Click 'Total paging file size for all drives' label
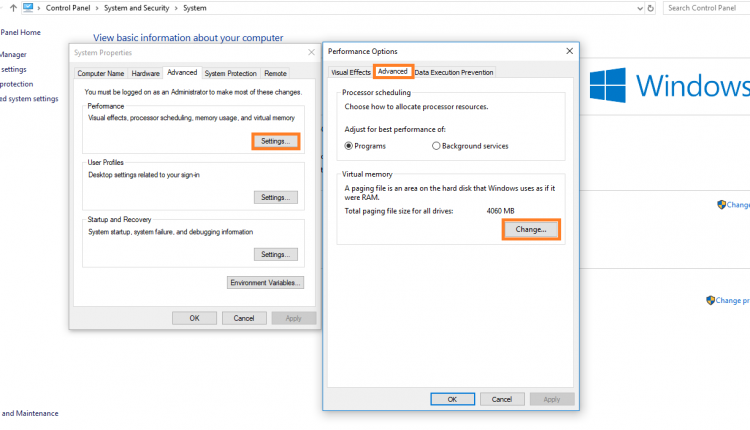Screen dimensions: 750x430 pos(399,211)
